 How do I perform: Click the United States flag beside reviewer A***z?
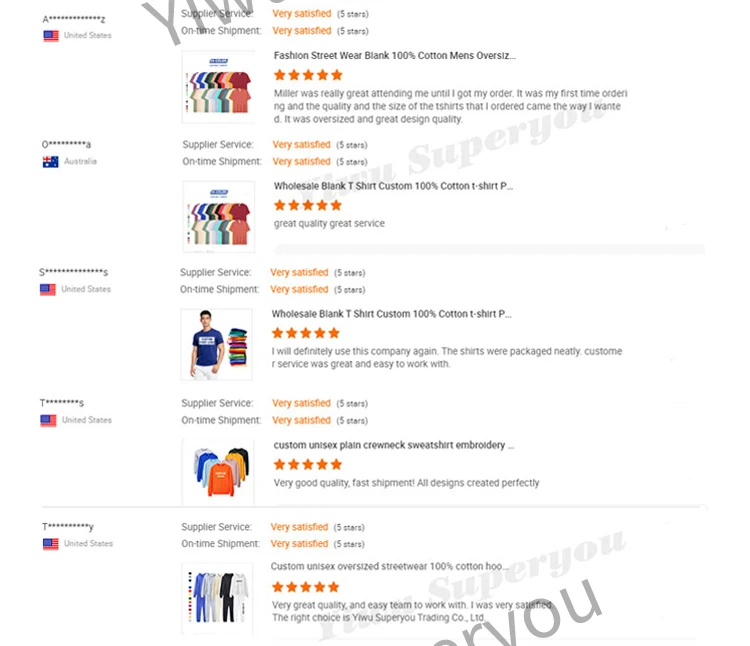point(51,36)
